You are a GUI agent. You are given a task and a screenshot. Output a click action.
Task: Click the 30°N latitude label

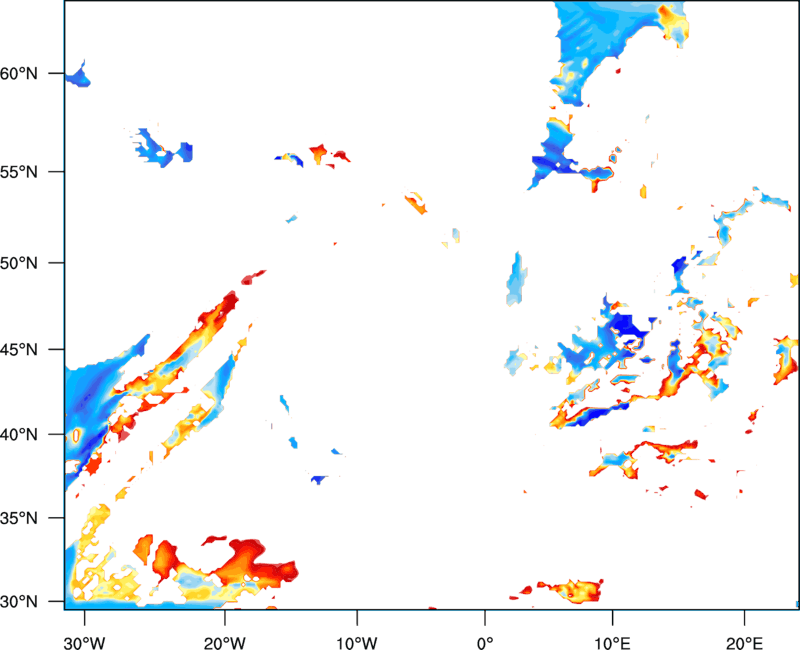click(19, 602)
